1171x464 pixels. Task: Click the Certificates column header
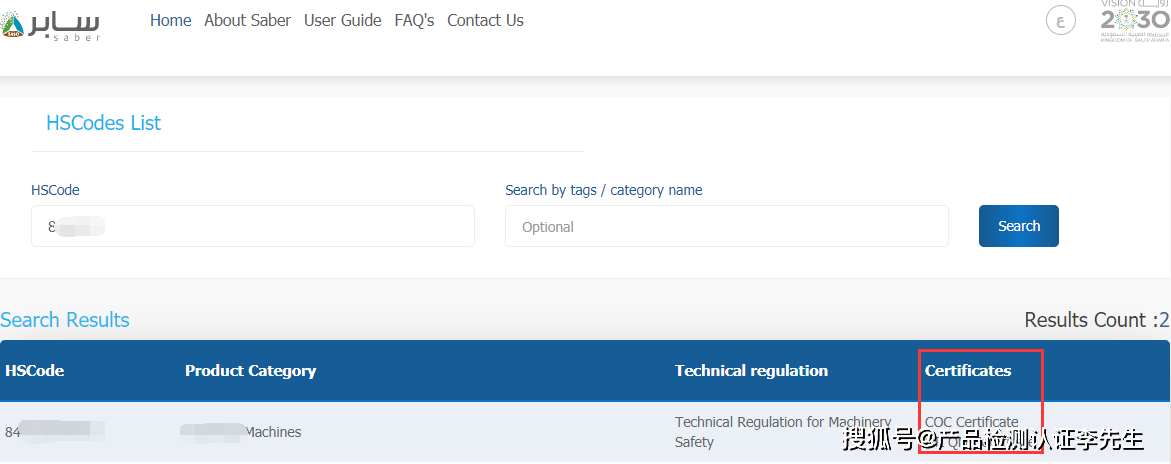pyautogui.click(x=968, y=371)
